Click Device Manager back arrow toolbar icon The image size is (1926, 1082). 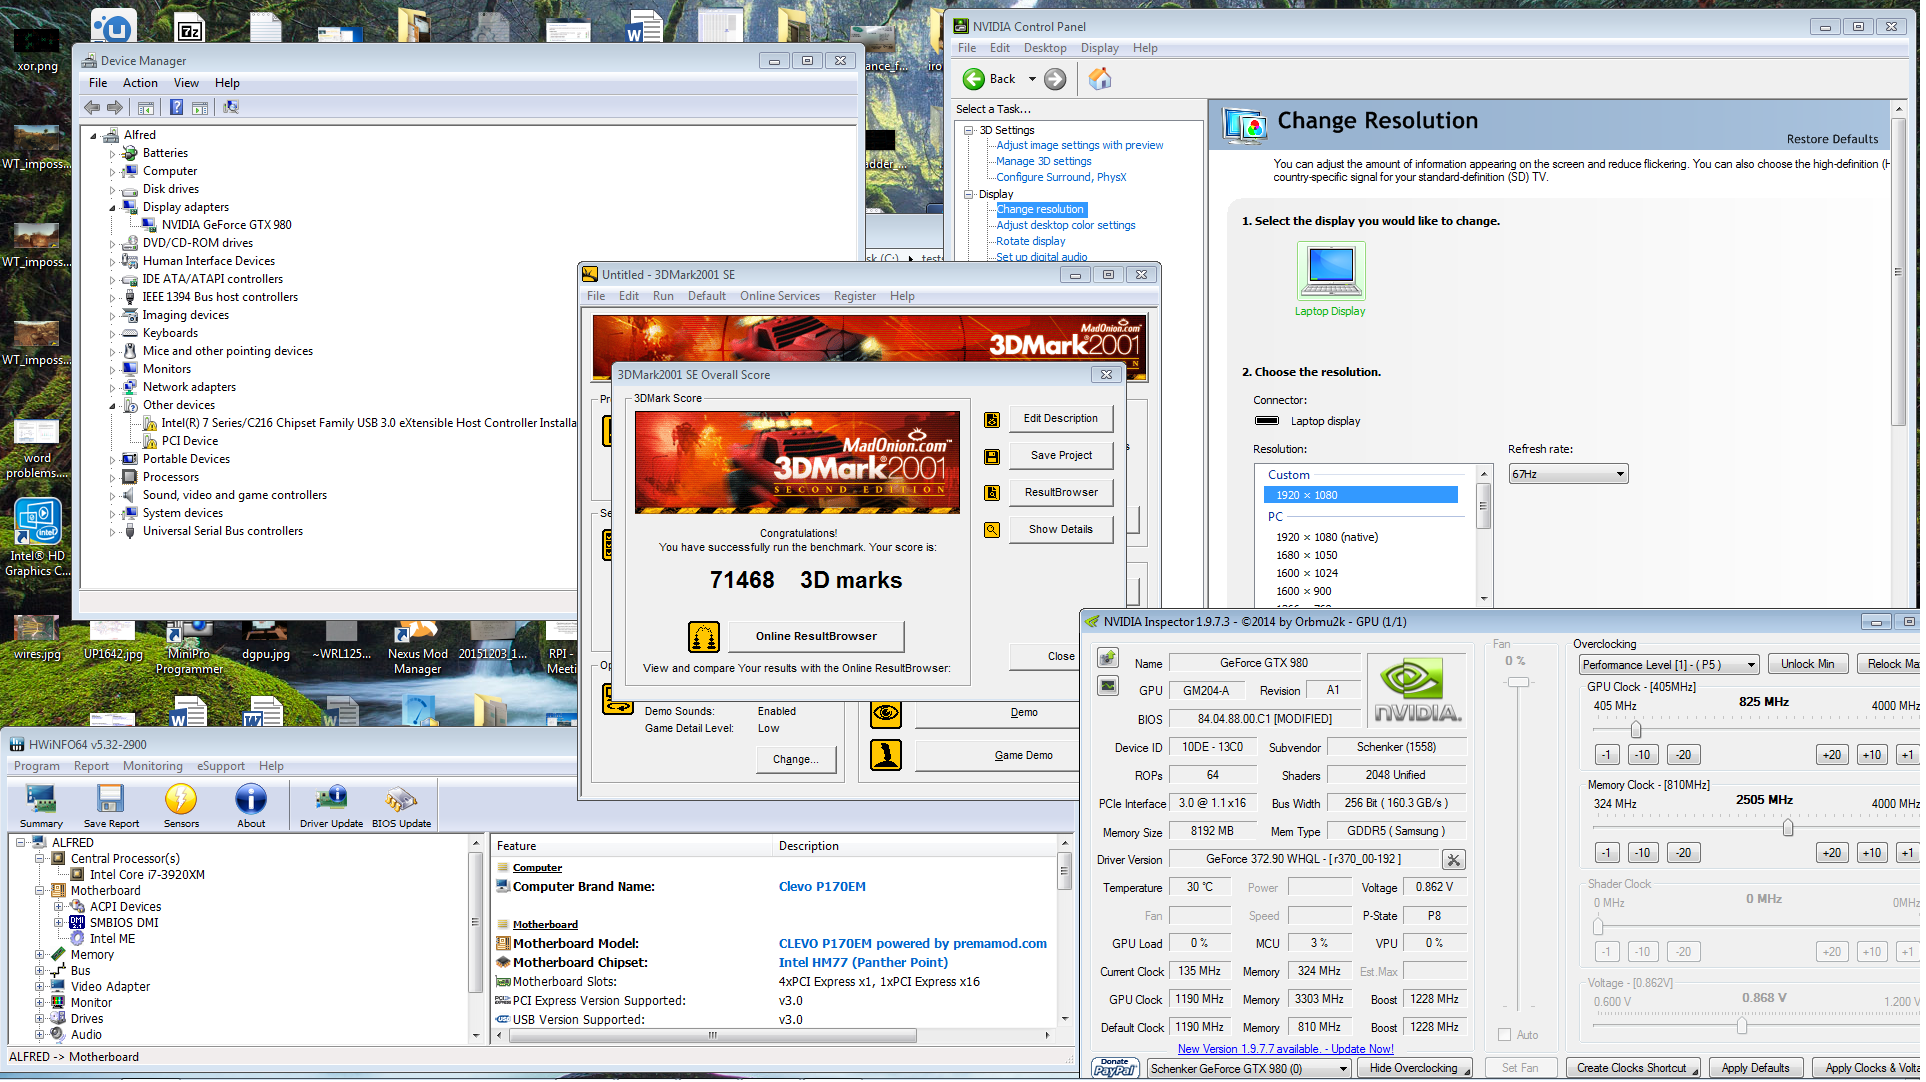click(x=92, y=107)
